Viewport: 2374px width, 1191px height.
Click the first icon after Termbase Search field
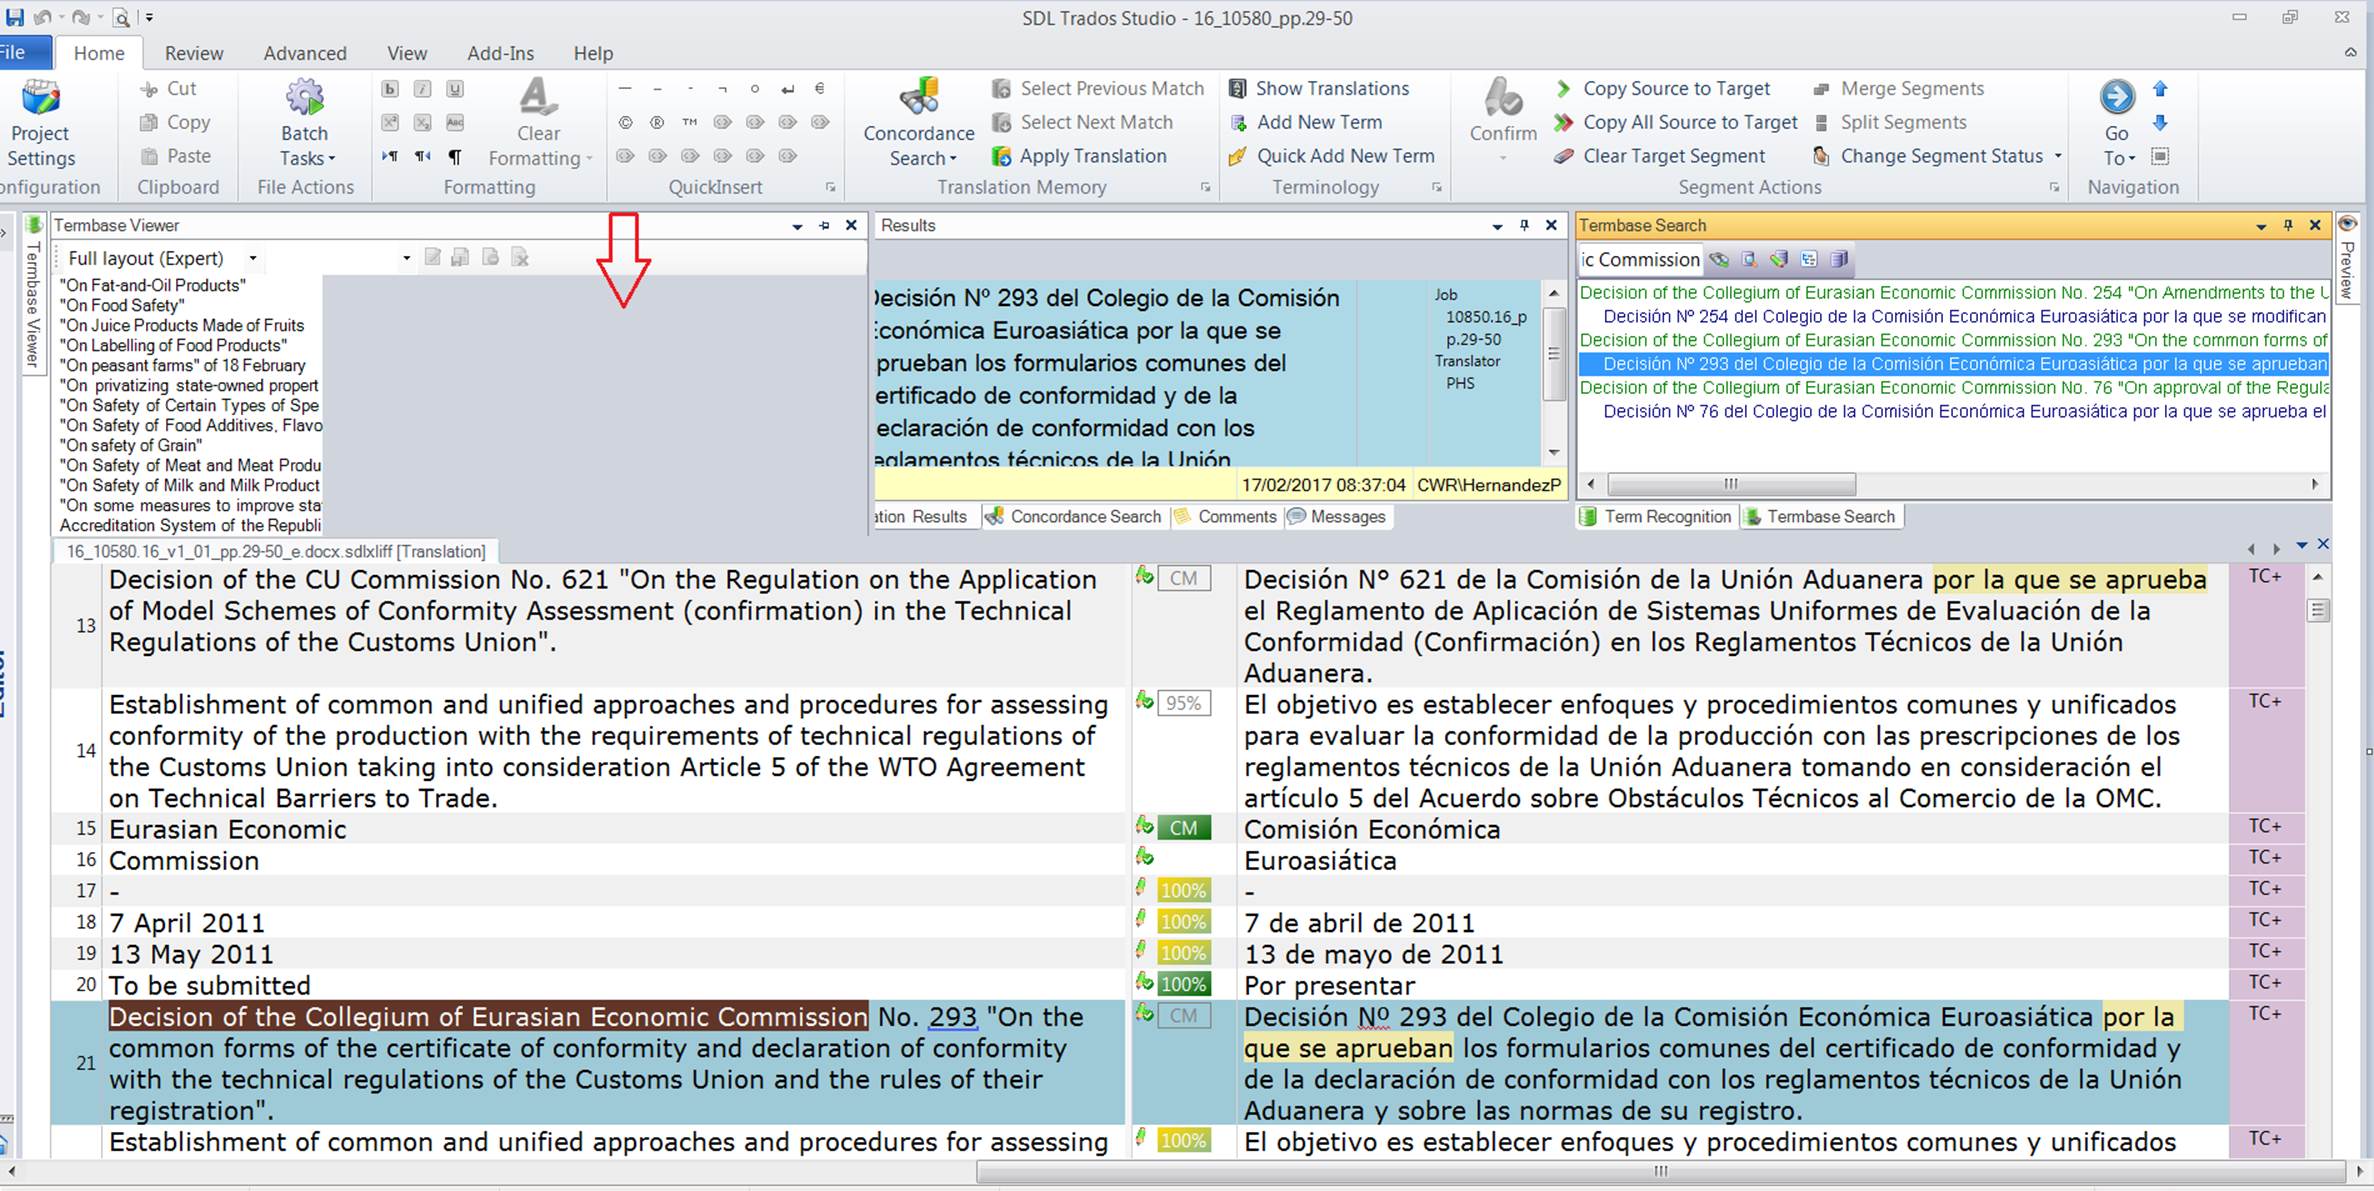1719,260
